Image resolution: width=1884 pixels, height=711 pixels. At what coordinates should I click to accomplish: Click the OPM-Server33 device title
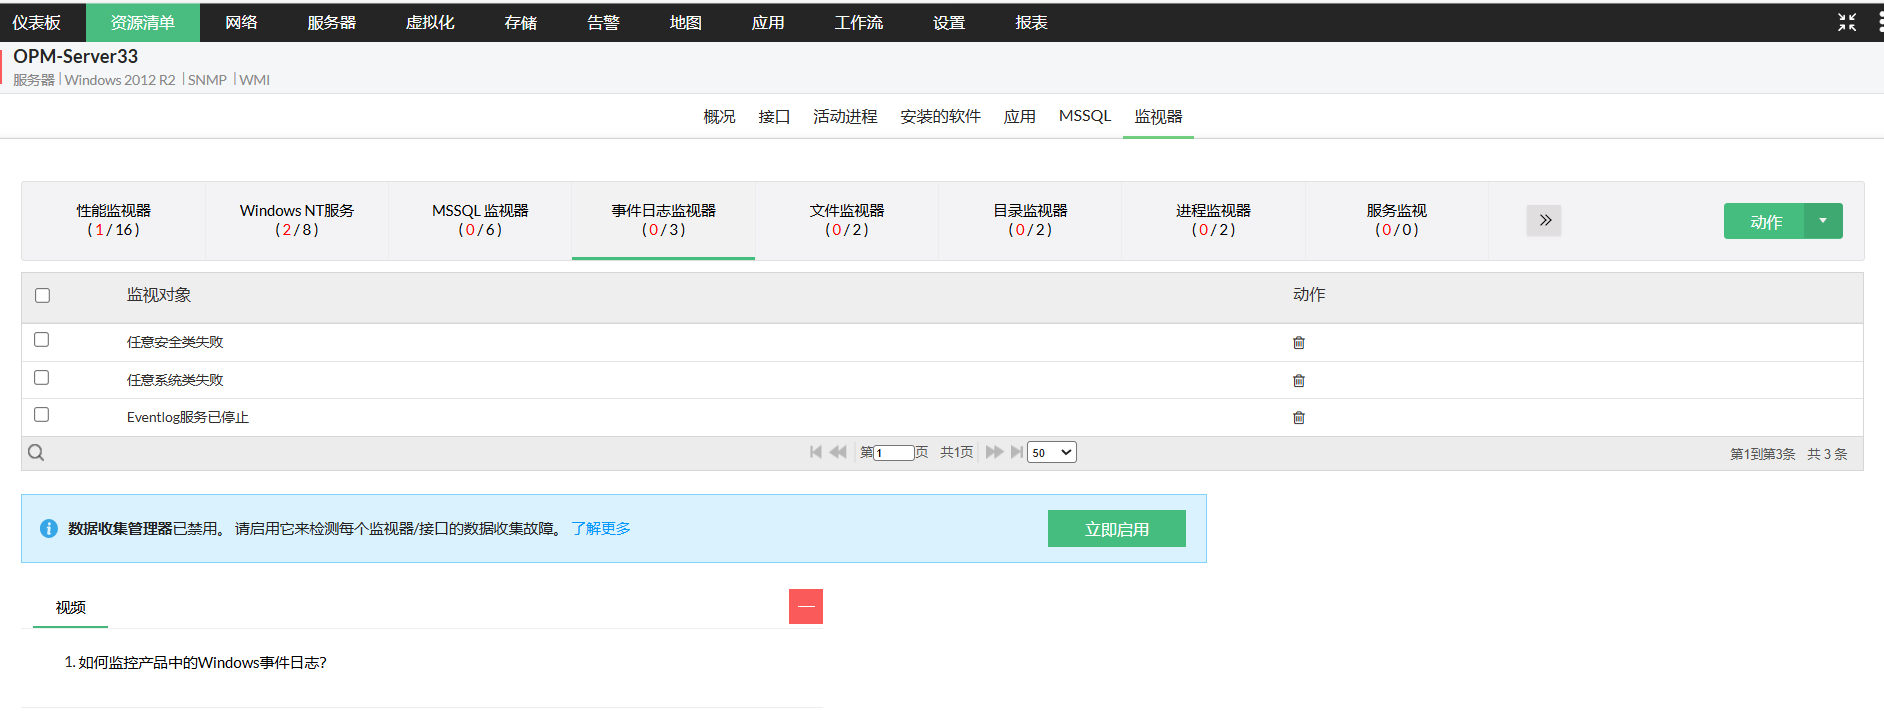click(75, 56)
